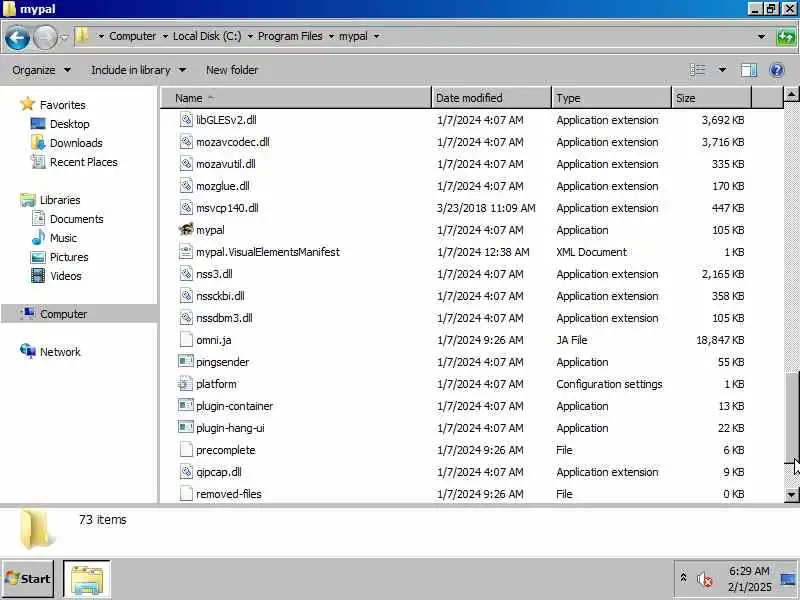Open the Help question mark icon
Screen dimensions: 800x600
coord(777,70)
